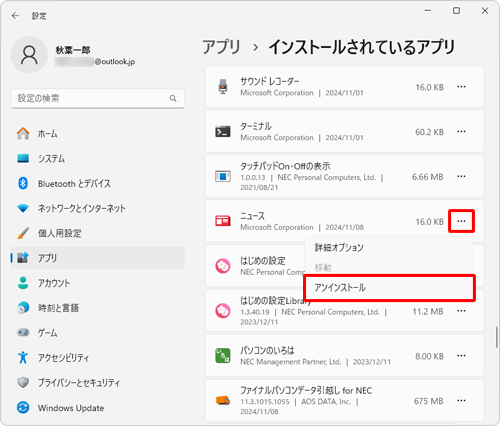This screenshot has width=500, height=426.
Task: Choose 詳細オプション from the context menu
Action: coord(389,248)
